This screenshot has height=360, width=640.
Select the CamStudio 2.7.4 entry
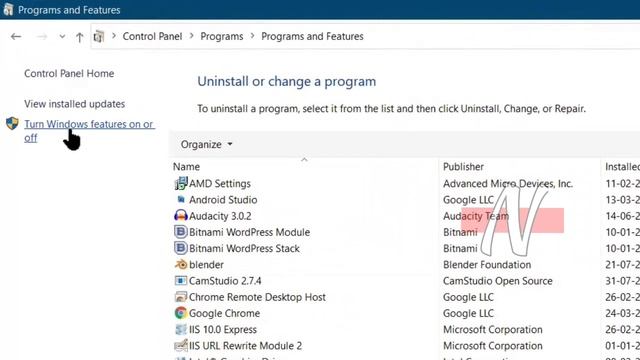pos(225,281)
